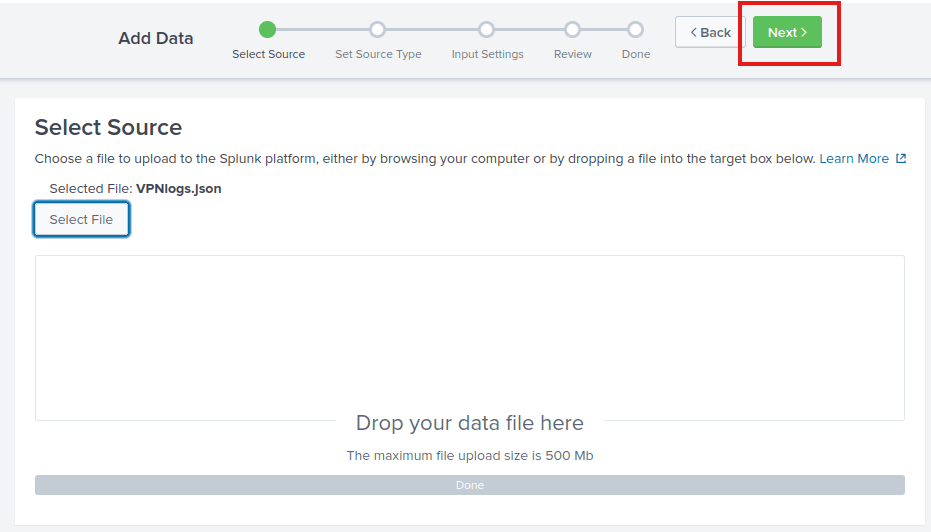Click the Set Source Type step circle
The width and height of the screenshot is (931, 532).
click(x=377, y=30)
